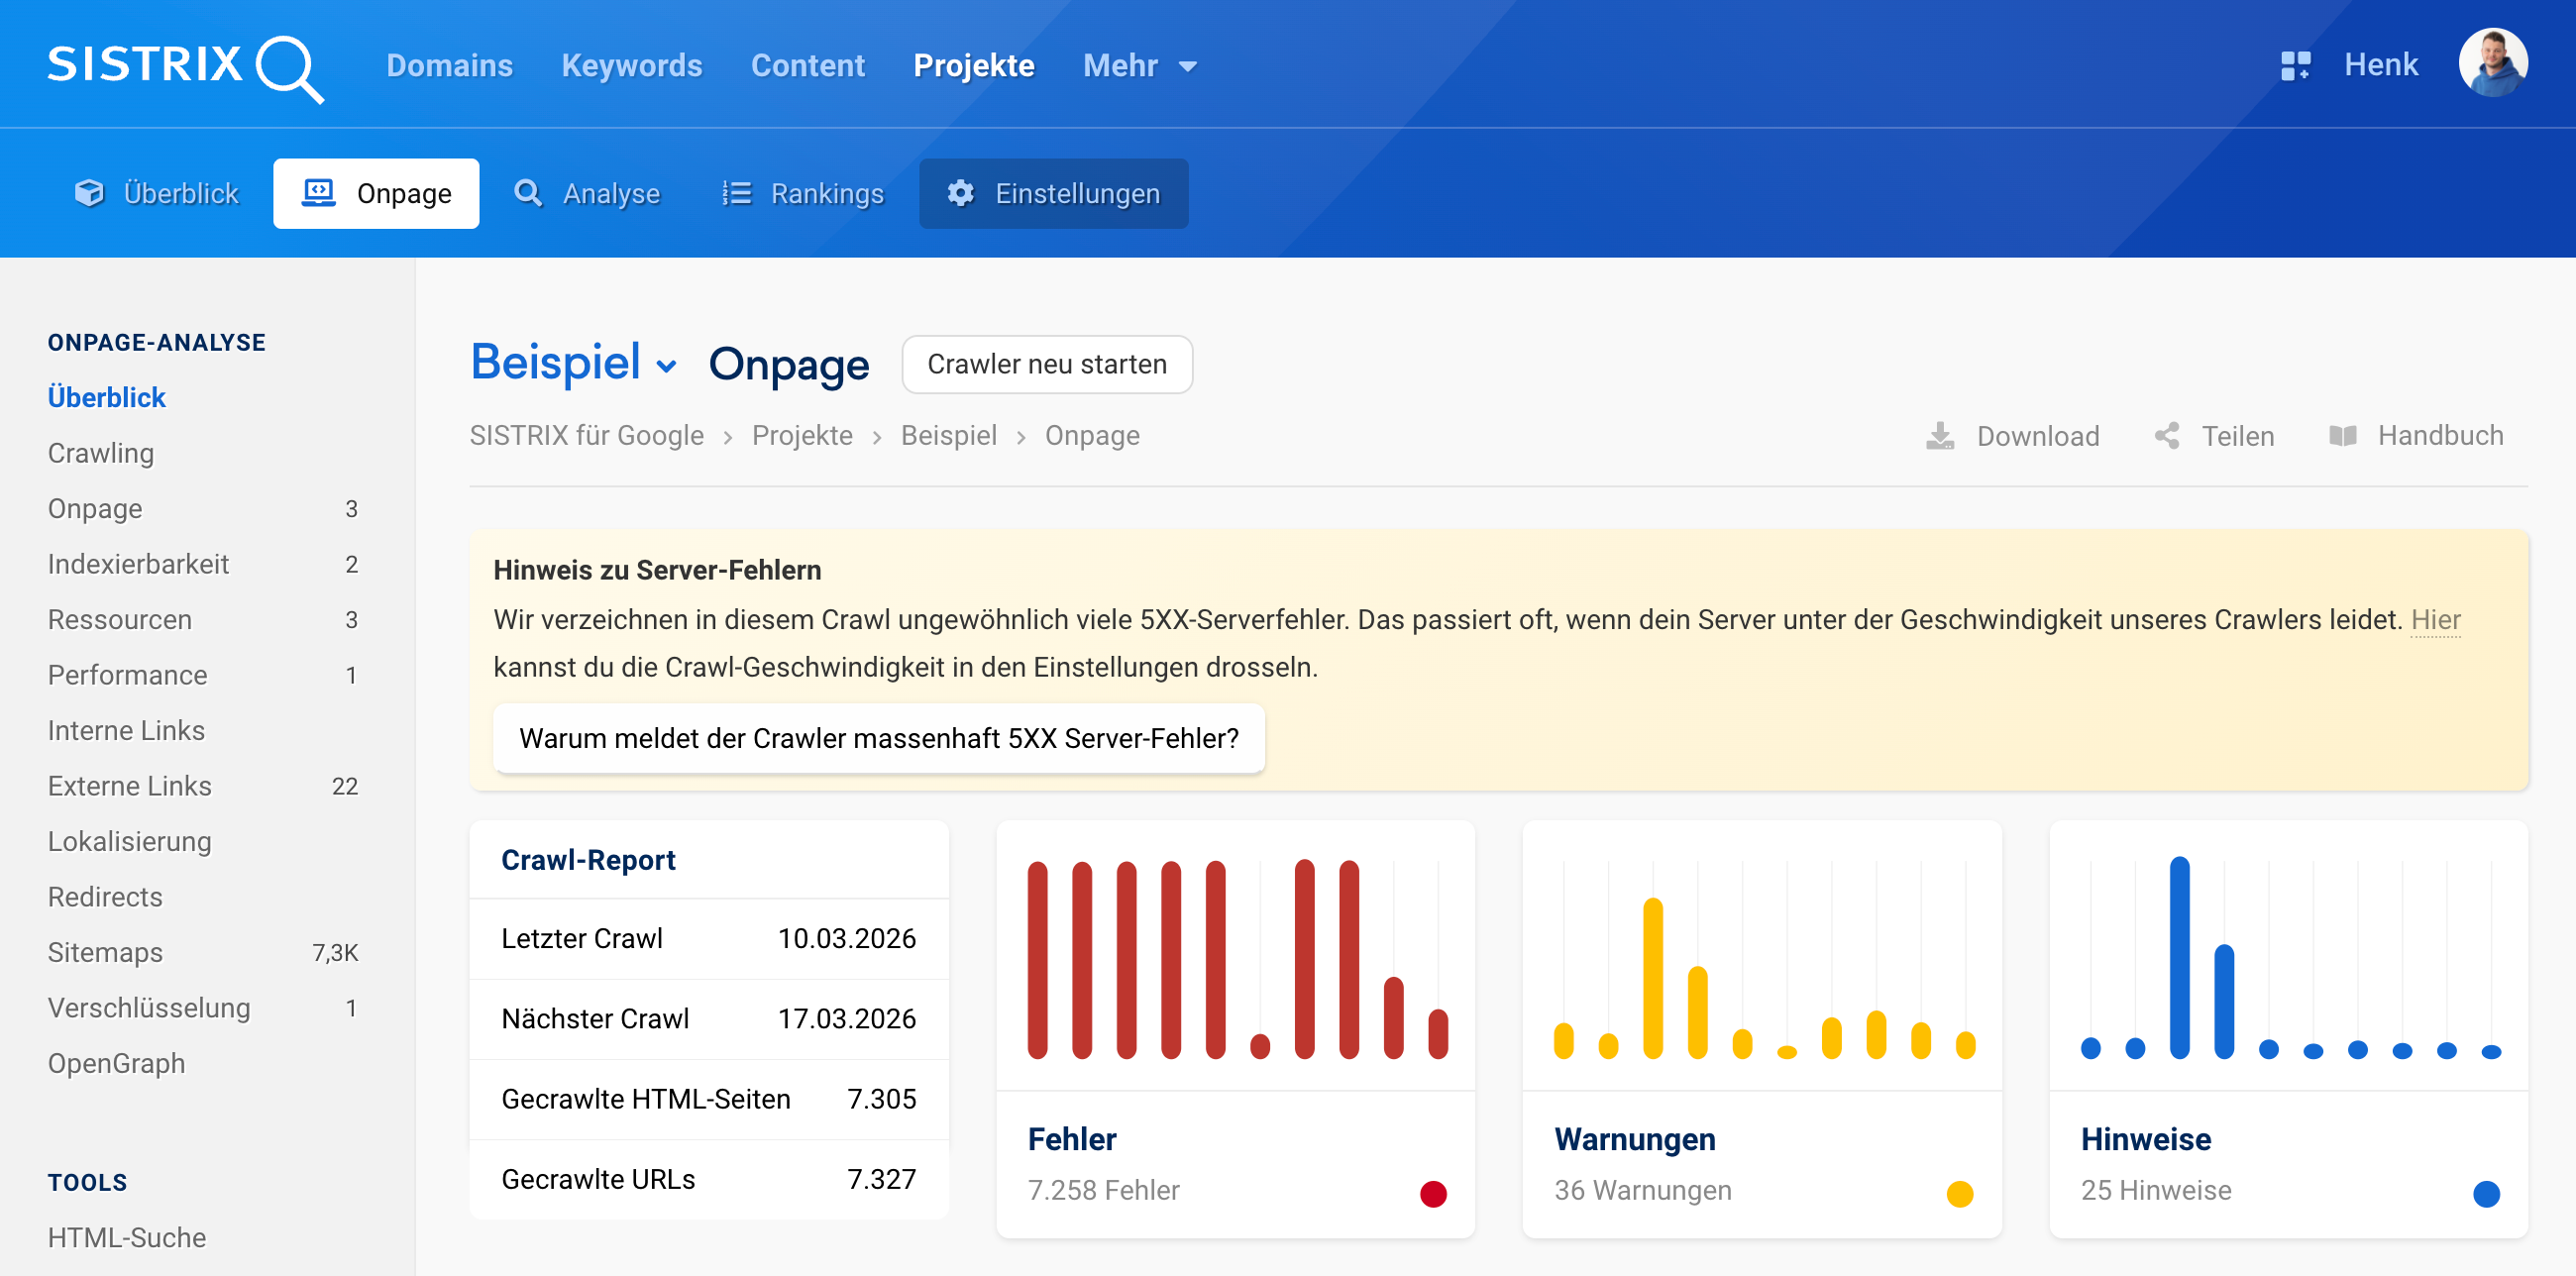Image resolution: width=2576 pixels, height=1276 pixels.
Task: Download the report via the download icon
Action: tap(1940, 435)
